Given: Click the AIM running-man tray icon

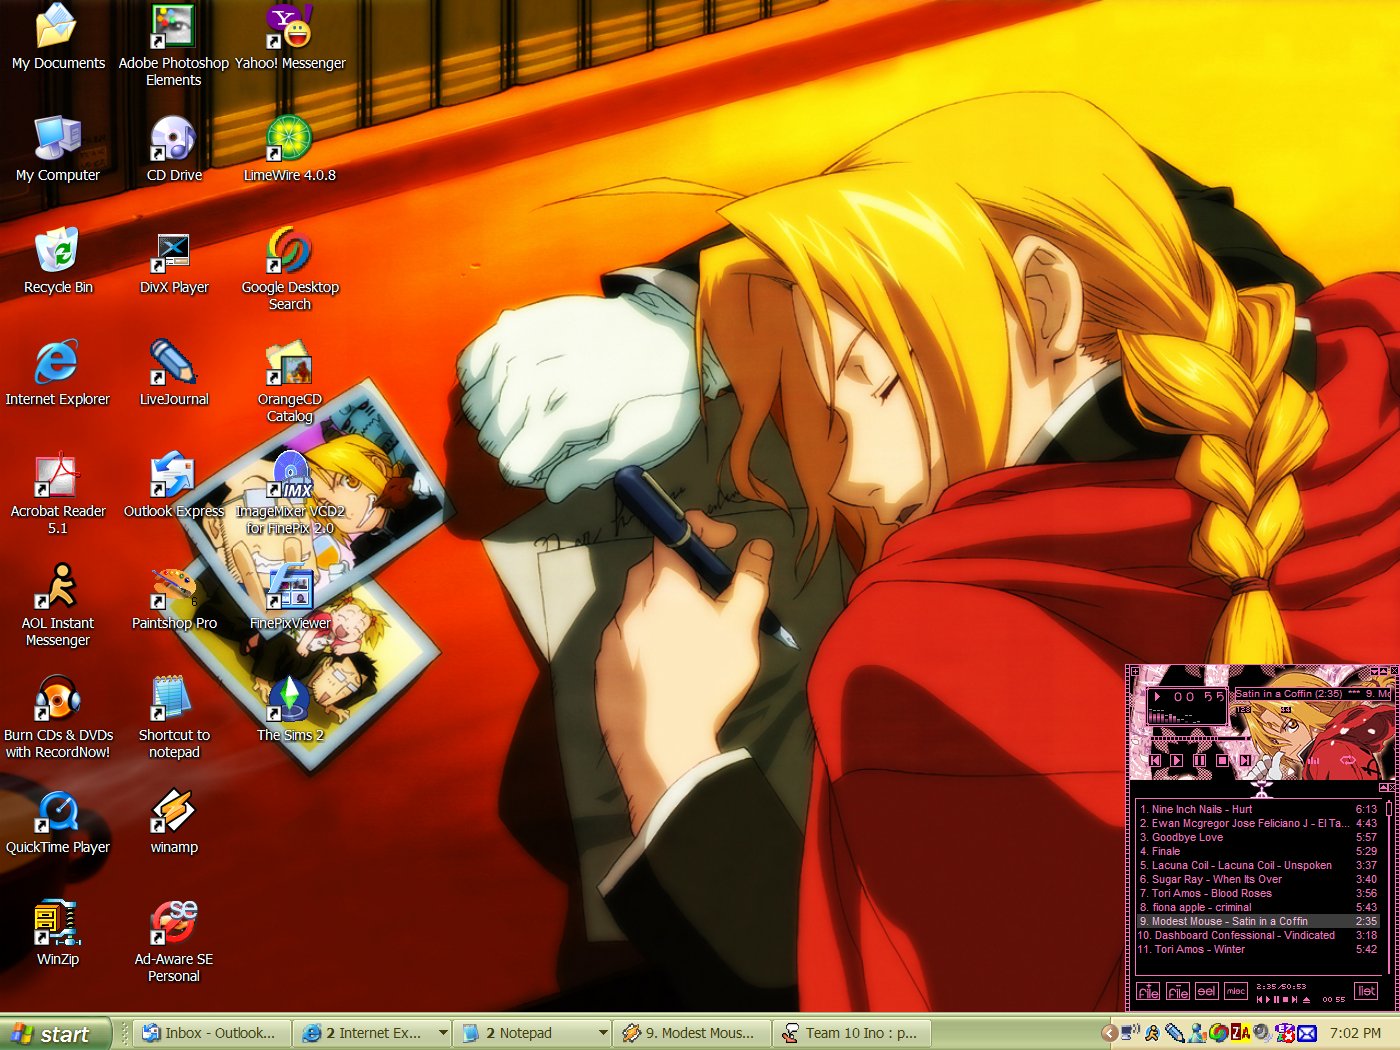Looking at the screenshot, I should (1152, 1033).
